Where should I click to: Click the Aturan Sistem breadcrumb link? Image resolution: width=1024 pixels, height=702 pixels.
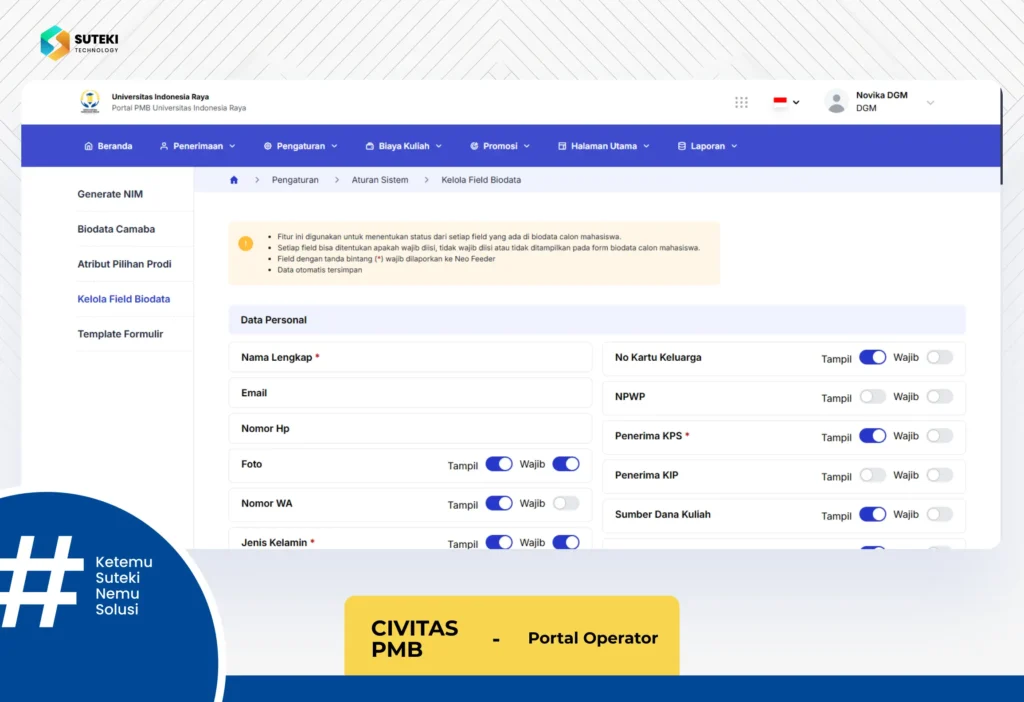(380, 180)
